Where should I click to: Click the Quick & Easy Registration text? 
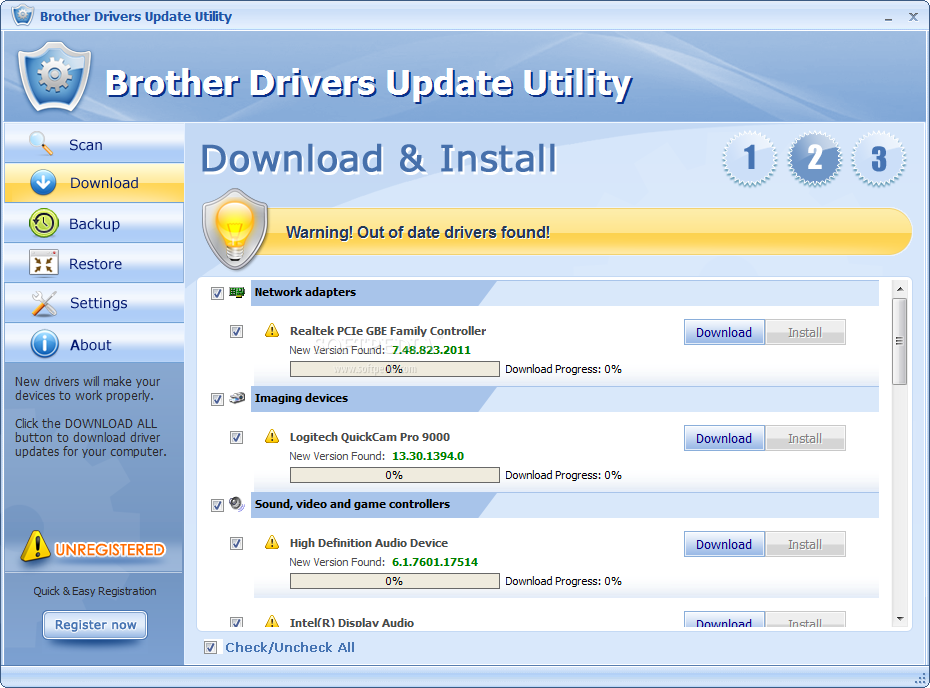95,591
